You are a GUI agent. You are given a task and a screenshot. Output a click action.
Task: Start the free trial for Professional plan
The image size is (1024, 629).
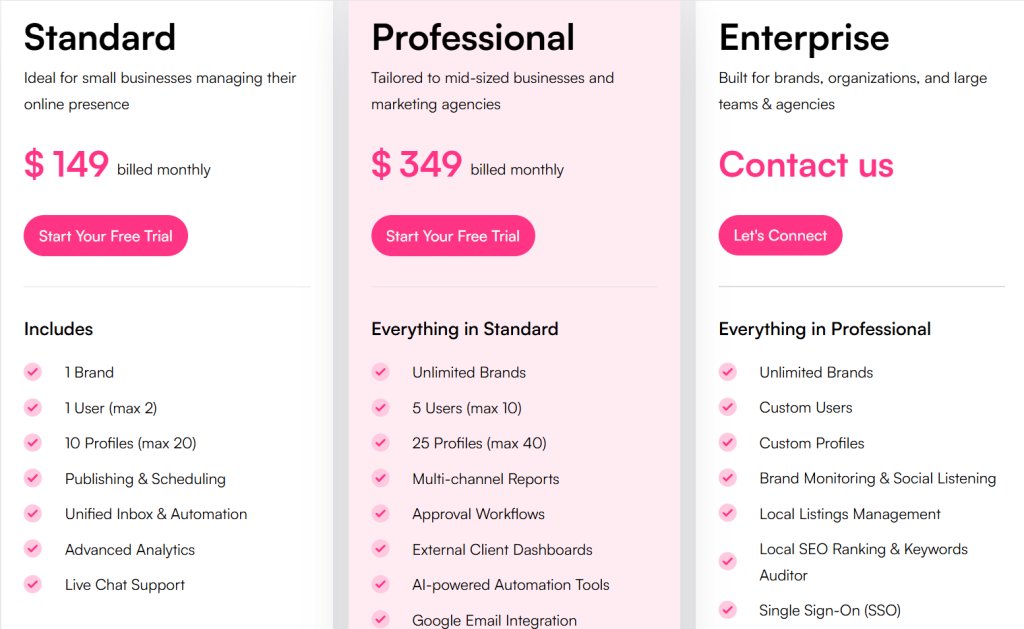point(453,236)
